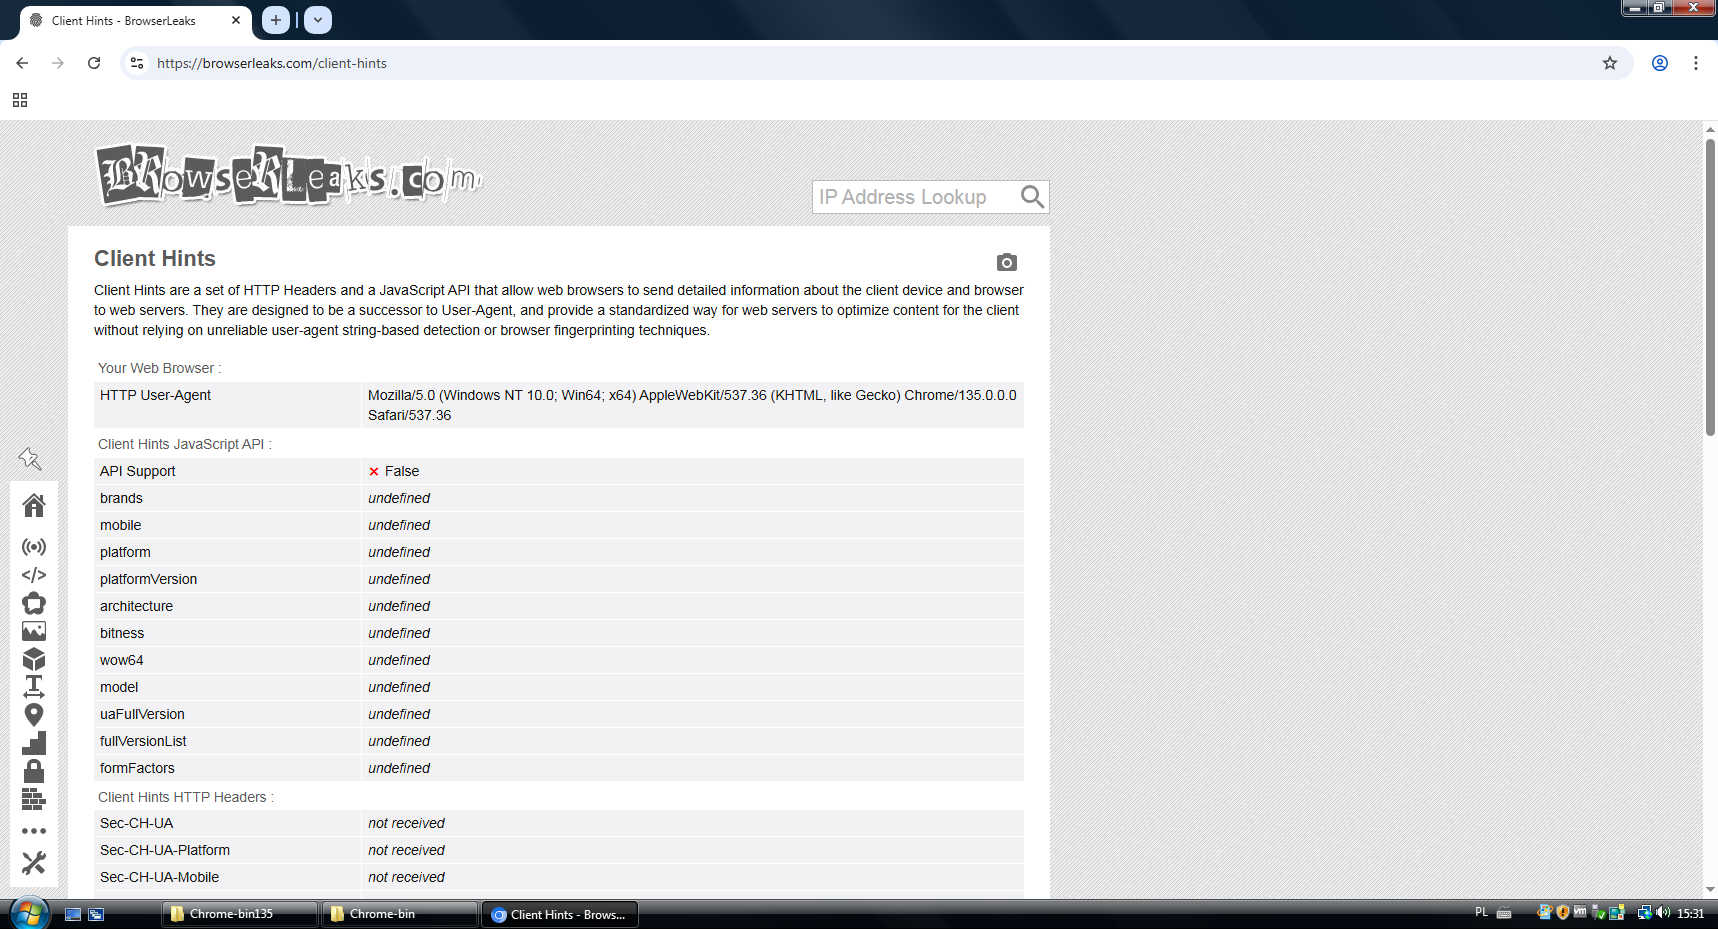Open a new tab with the plus button
Image resolution: width=1718 pixels, height=929 pixels.
[276, 20]
